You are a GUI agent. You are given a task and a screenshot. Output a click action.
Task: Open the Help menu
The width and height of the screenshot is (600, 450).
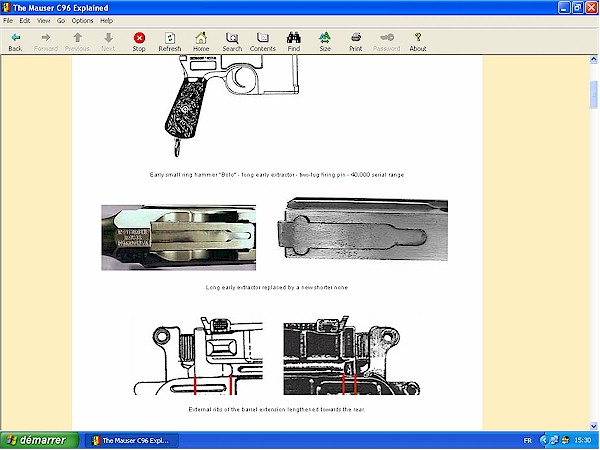click(106, 21)
